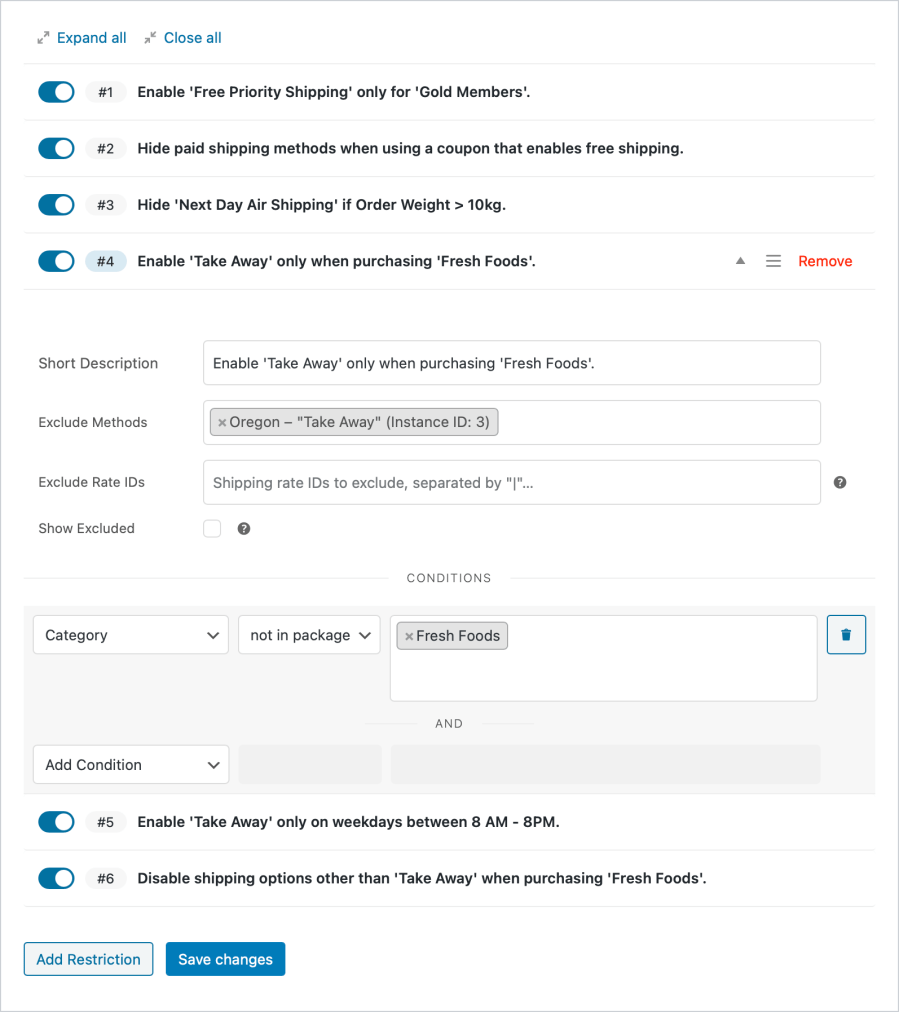
Task: Click the drag handle icon on restriction #4
Action: (773, 260)
